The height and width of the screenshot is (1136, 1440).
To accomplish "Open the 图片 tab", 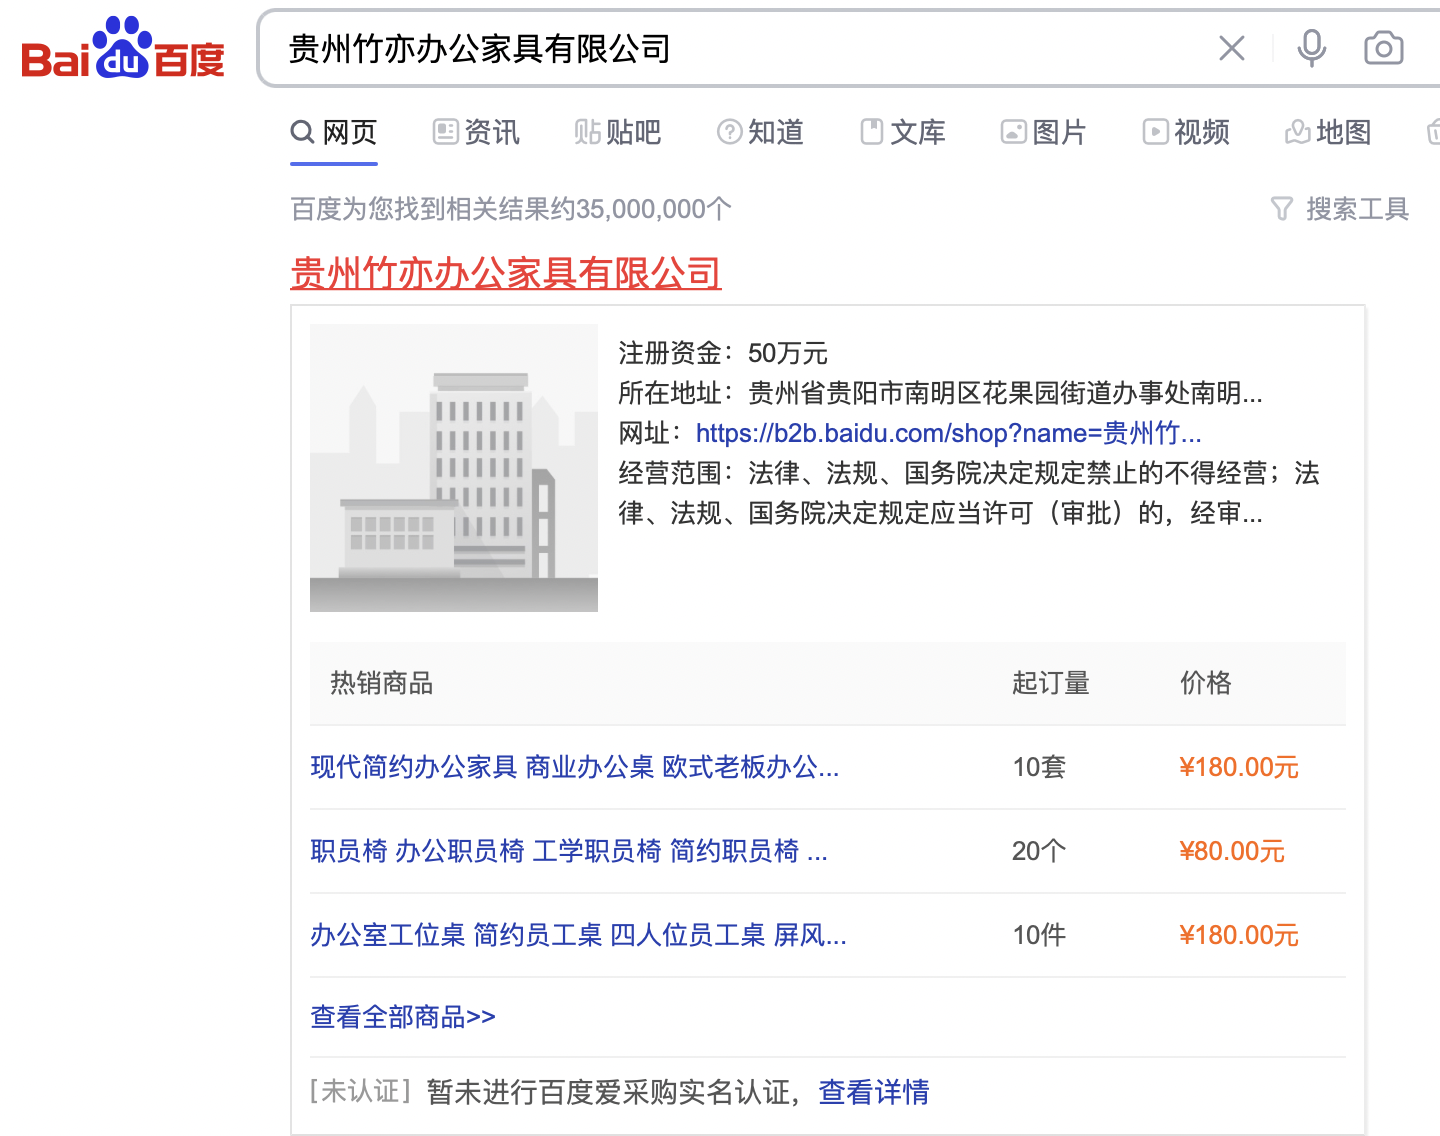I will 1043,132.
